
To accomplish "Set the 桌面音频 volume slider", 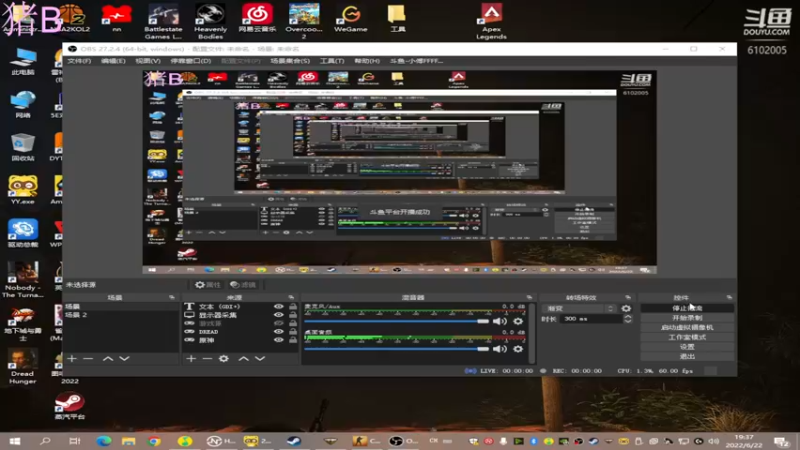I will [x=396, y=349].
